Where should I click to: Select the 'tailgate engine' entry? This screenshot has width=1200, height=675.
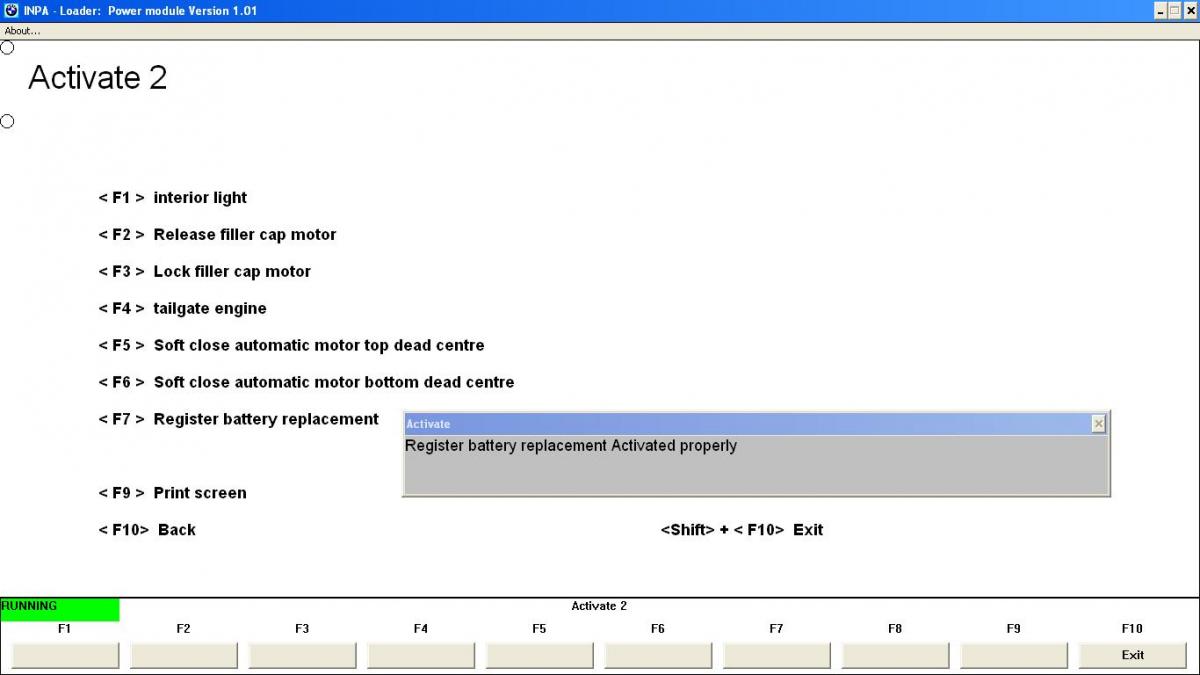183,309
